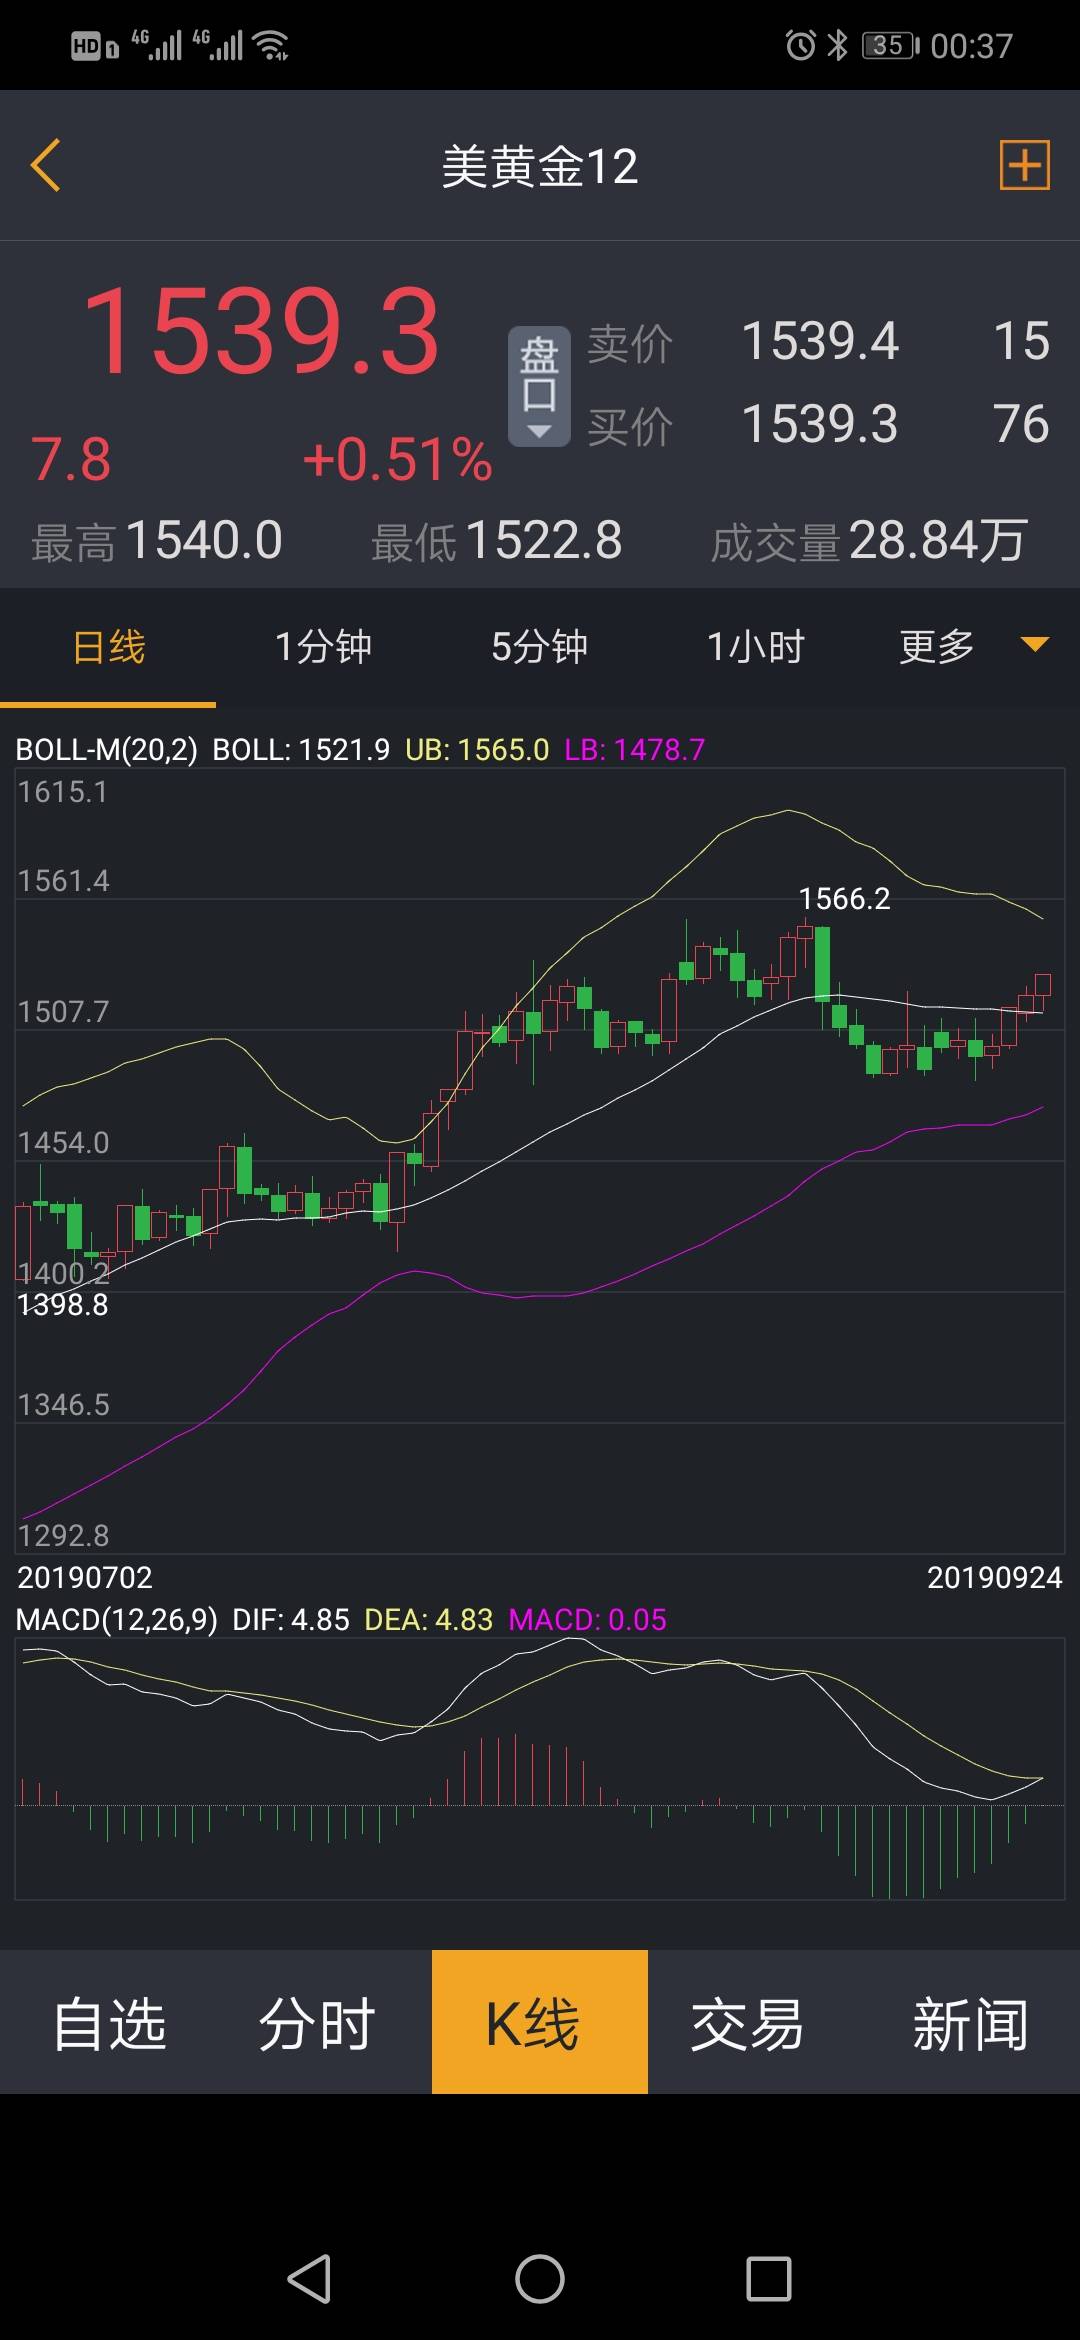Tap the Bluetooth icon in status bar
This screenshot has height=2340, width=1080.
pyautogui.click(x=838, y=45)
